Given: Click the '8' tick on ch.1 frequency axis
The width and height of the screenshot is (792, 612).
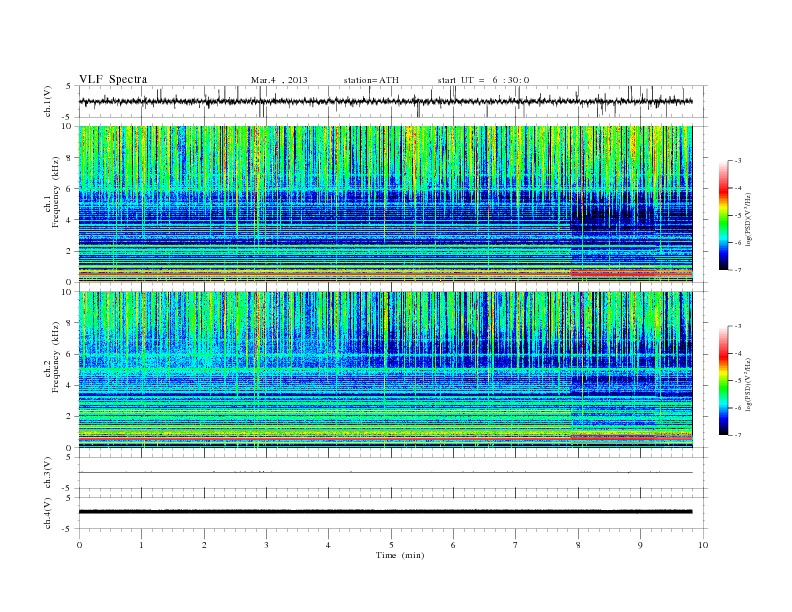Looking at the screenshot, I should (x=69, y=158).
